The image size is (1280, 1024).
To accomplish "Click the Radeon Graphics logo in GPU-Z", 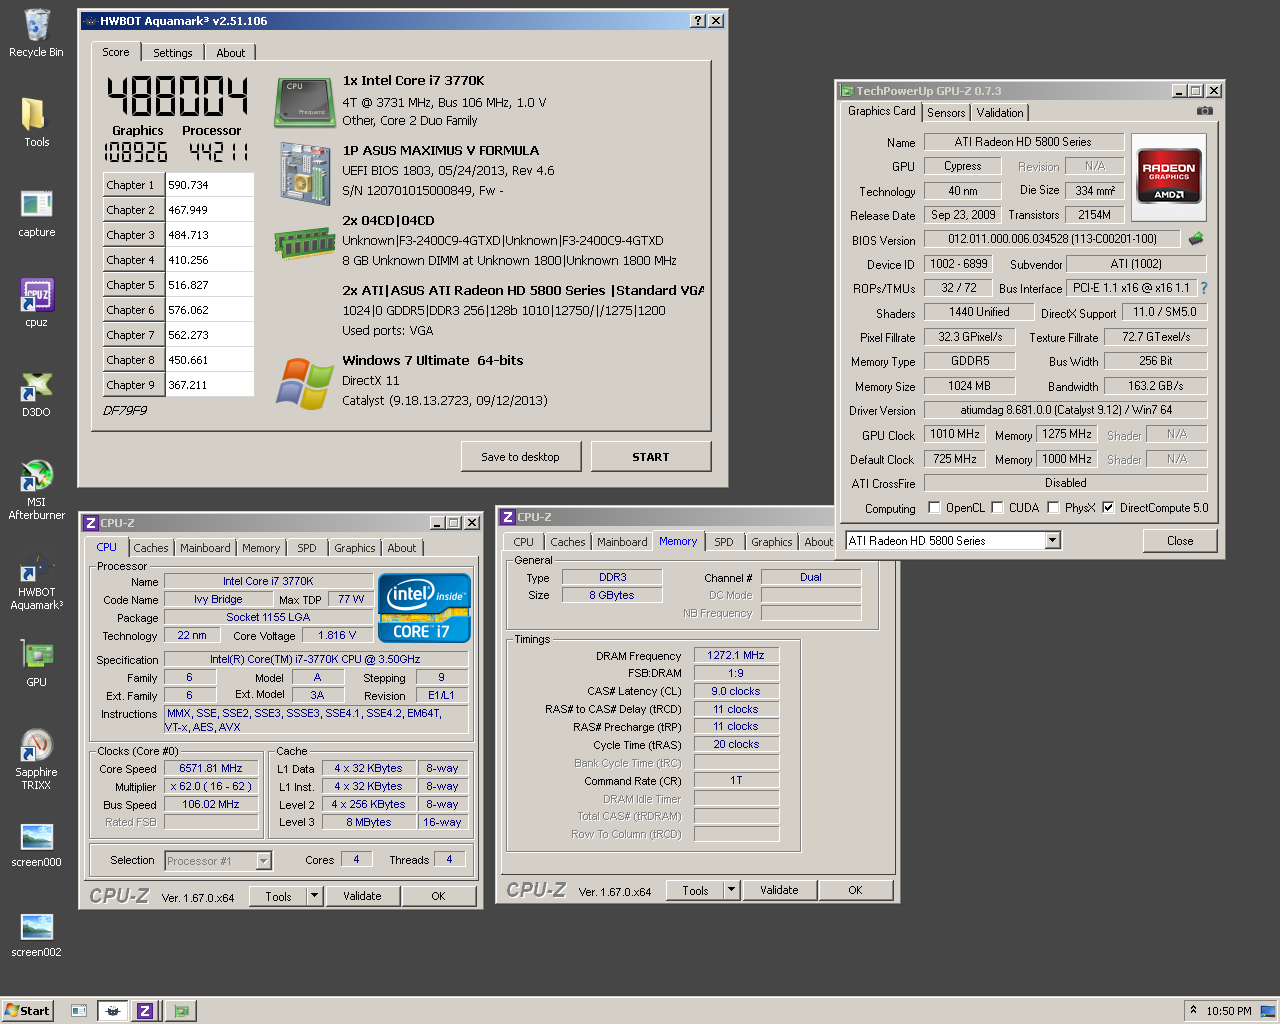I will tap(1169, 177).
